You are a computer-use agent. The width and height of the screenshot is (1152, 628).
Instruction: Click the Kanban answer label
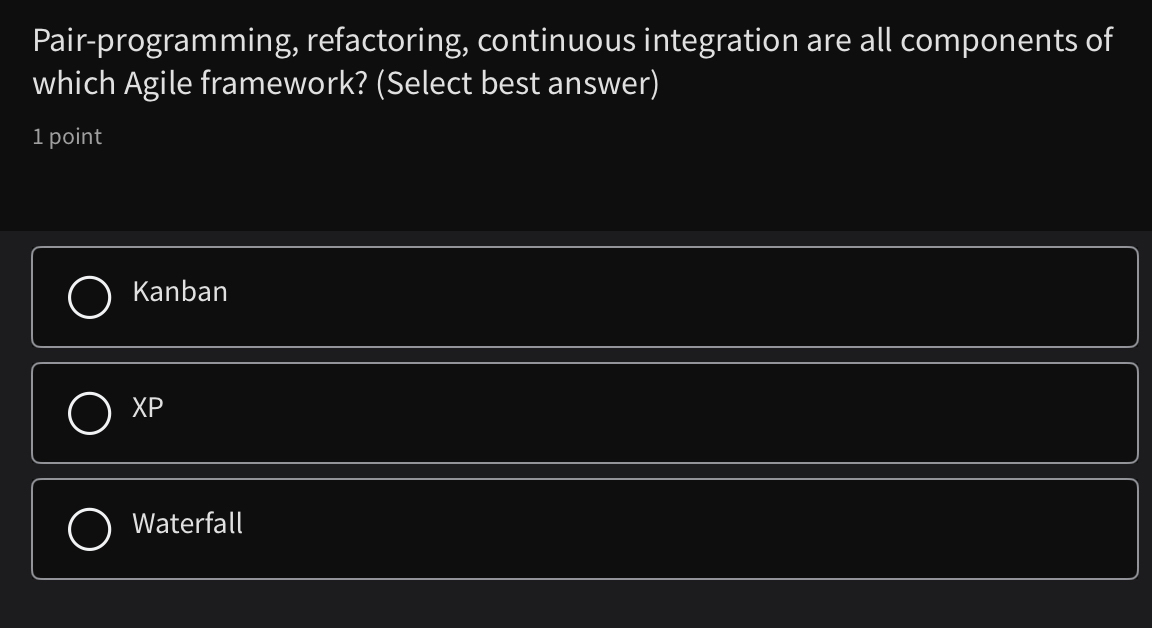(x=179, y=293)
